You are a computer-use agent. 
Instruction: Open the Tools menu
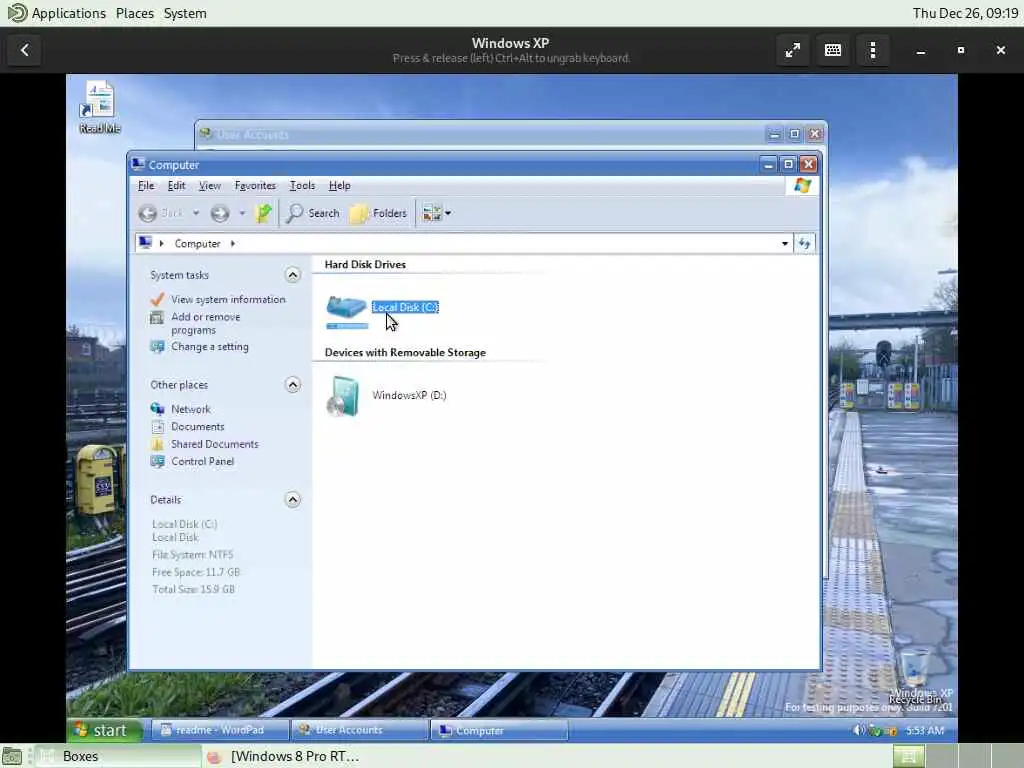click(x=302, y=185)
